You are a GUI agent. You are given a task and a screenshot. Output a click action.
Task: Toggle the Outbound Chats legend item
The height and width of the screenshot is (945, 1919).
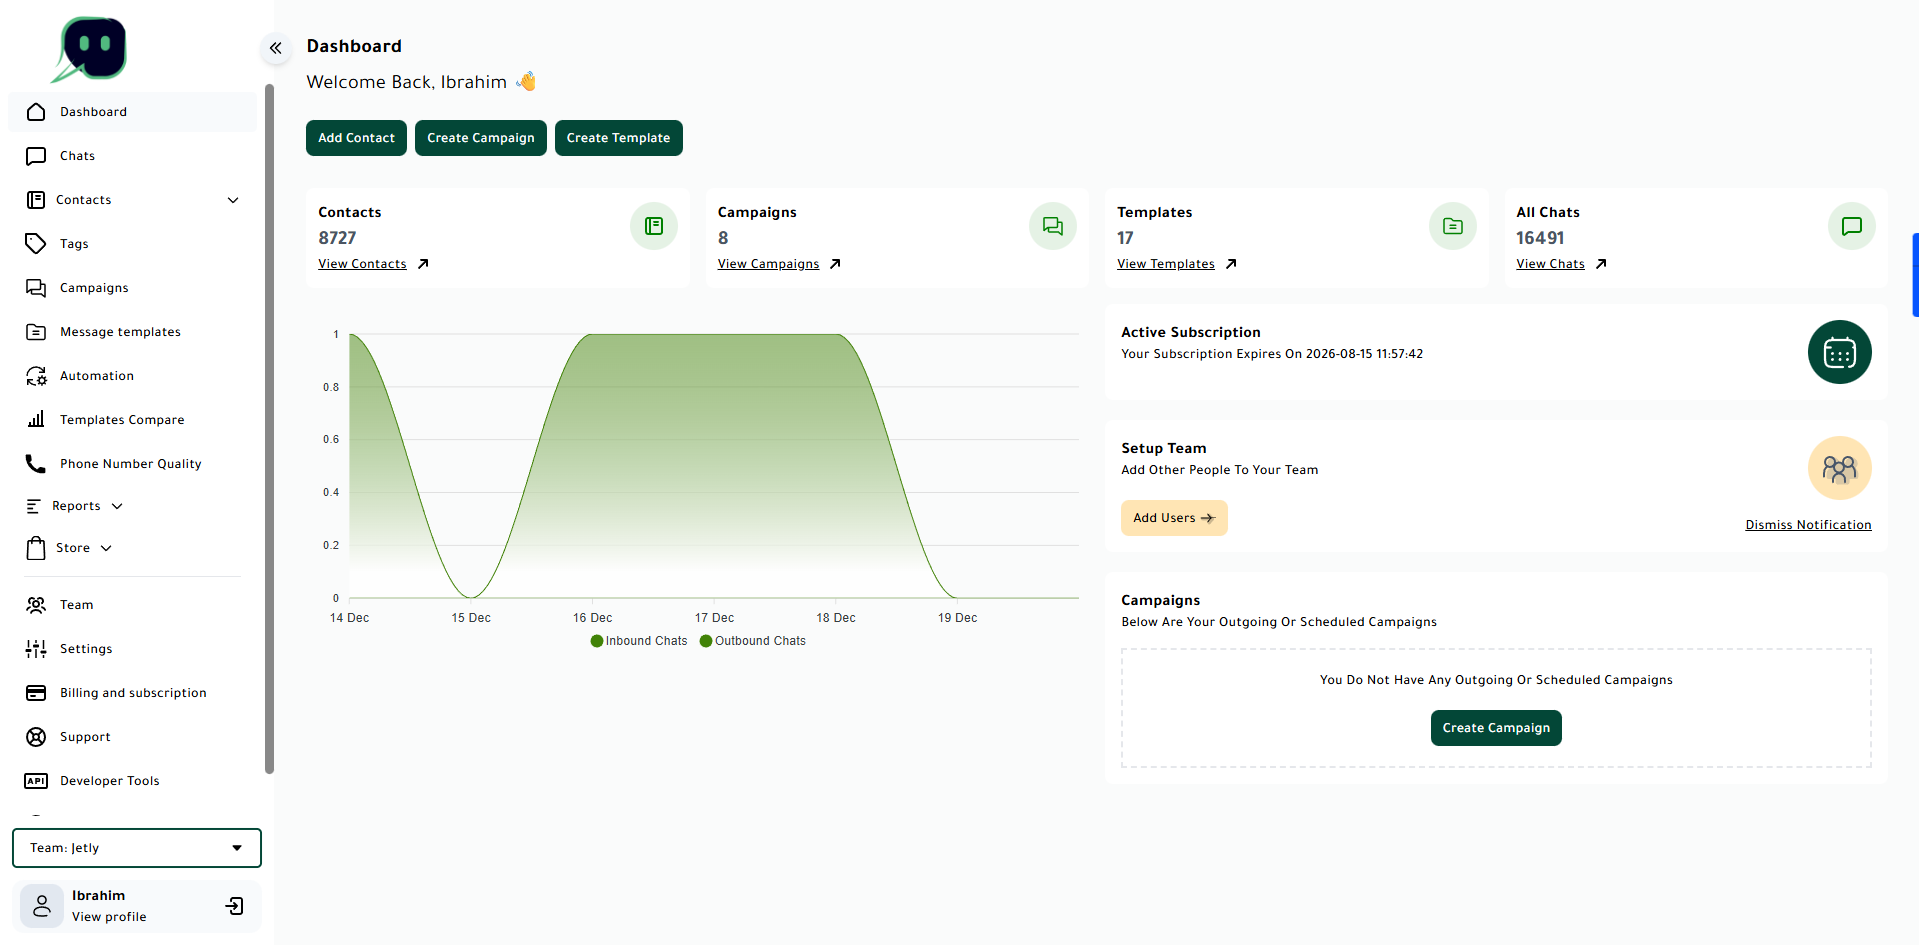(752, 640)
